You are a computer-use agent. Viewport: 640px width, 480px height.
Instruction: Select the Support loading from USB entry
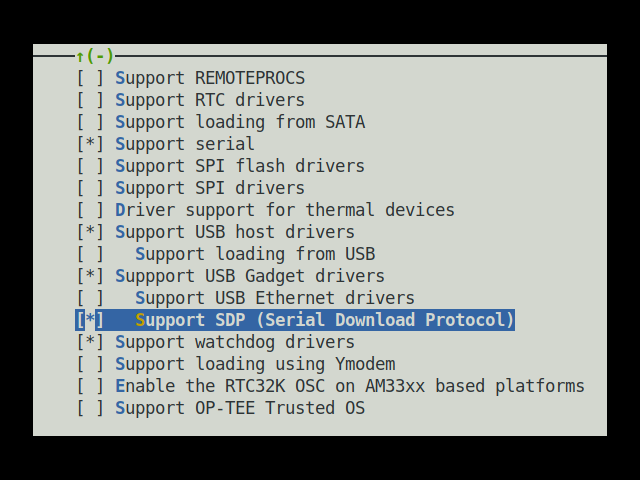tap(255, 254)
